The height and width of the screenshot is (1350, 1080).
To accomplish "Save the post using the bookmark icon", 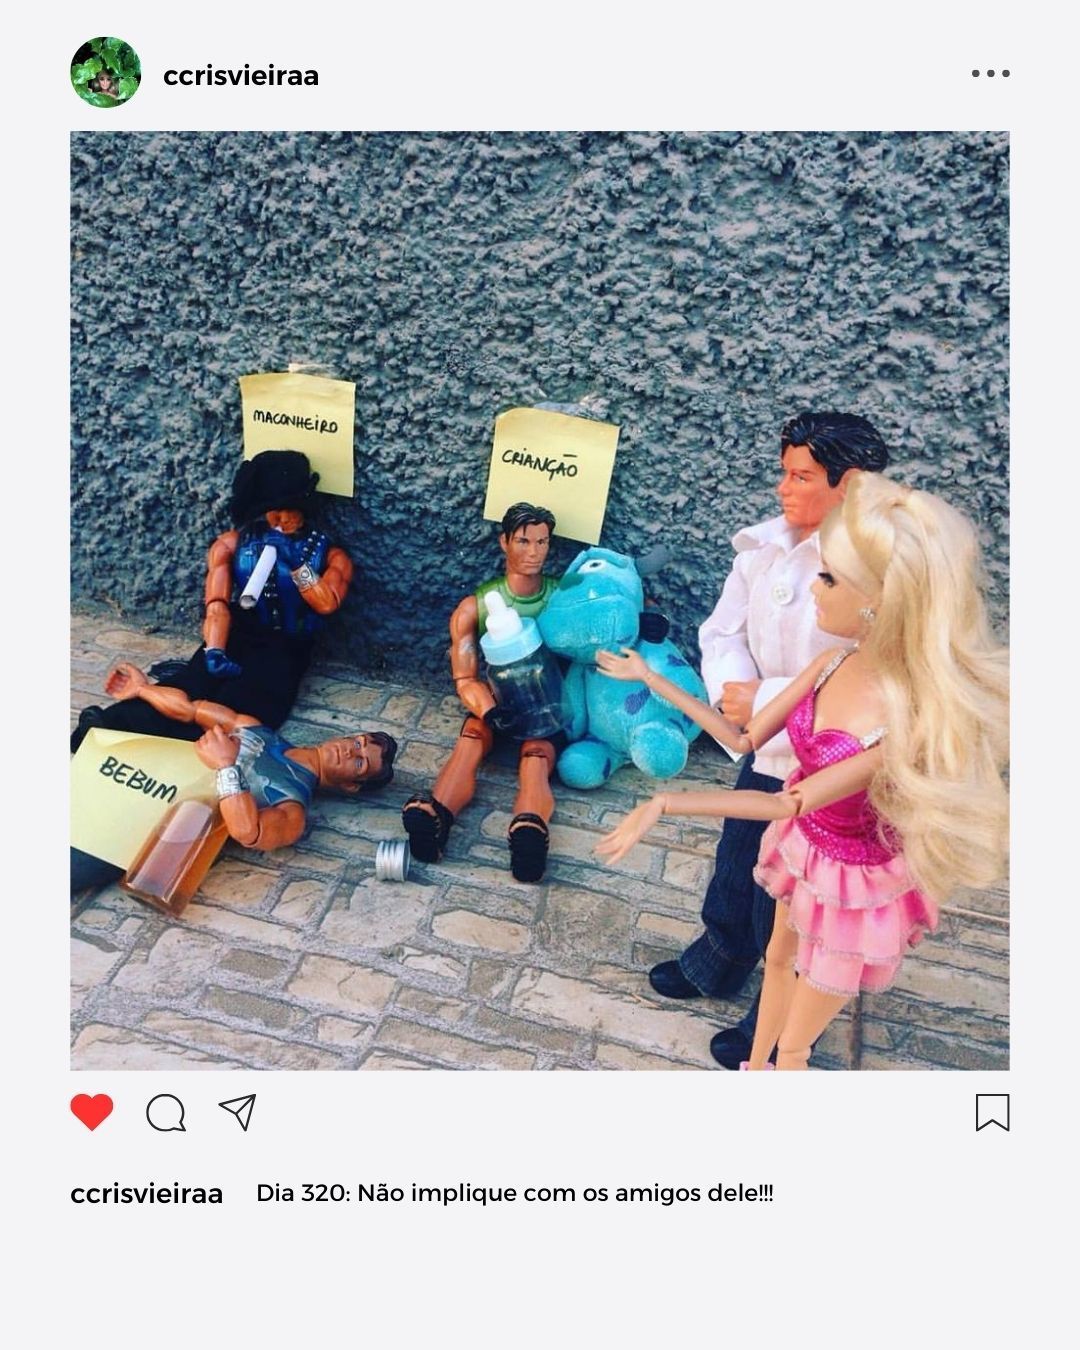I will (992, 1112).
